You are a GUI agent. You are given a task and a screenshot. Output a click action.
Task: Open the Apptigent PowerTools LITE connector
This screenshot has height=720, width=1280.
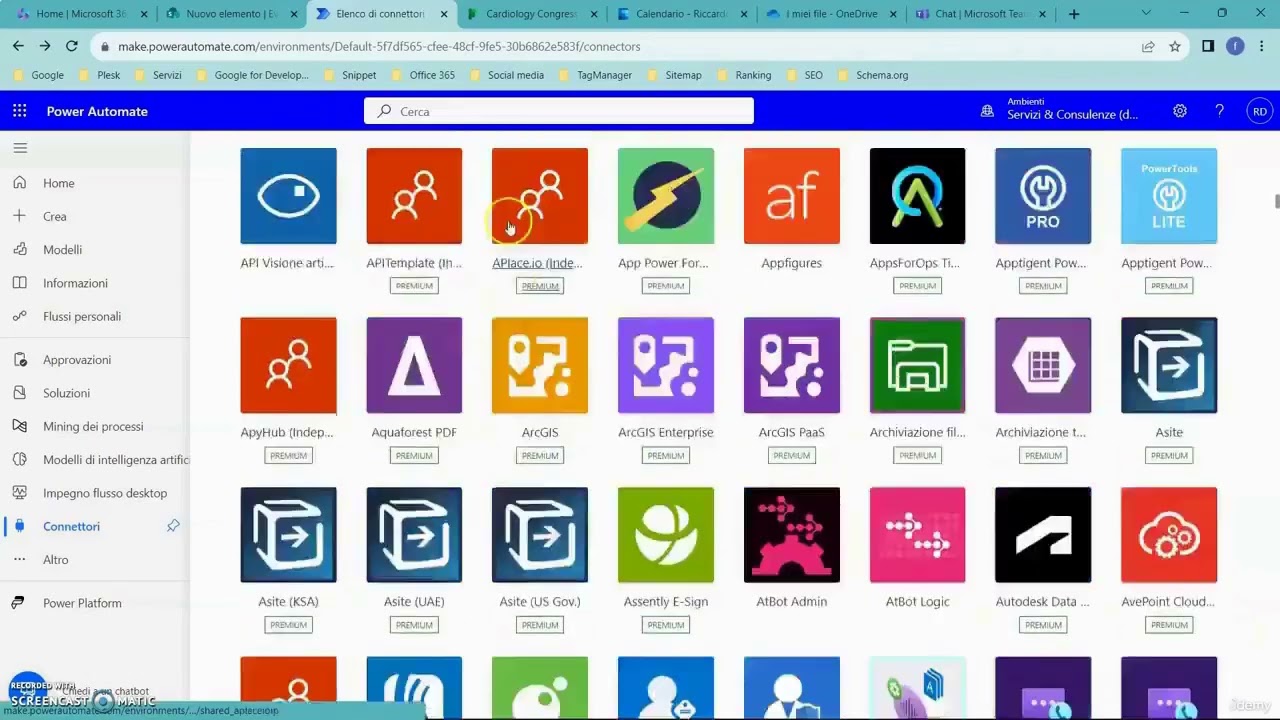[1169, 196]
